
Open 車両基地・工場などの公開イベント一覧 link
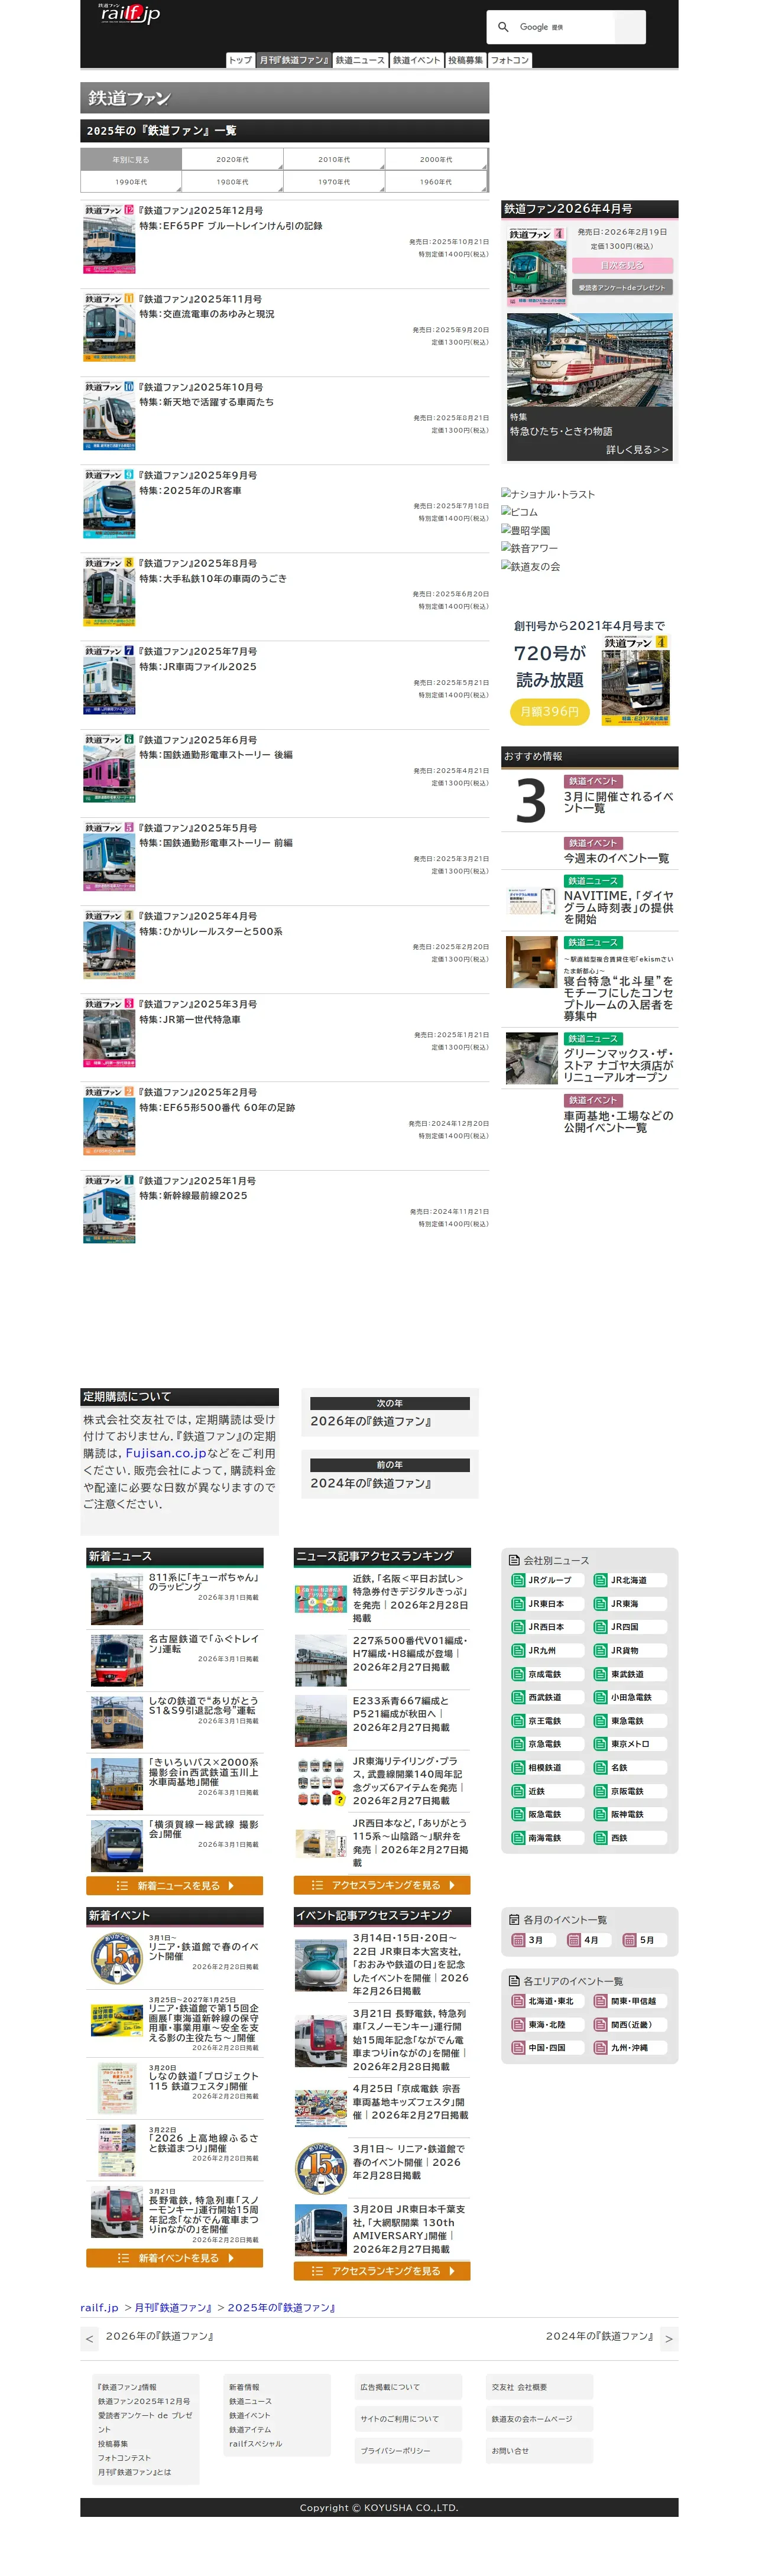click(618, 1121)
